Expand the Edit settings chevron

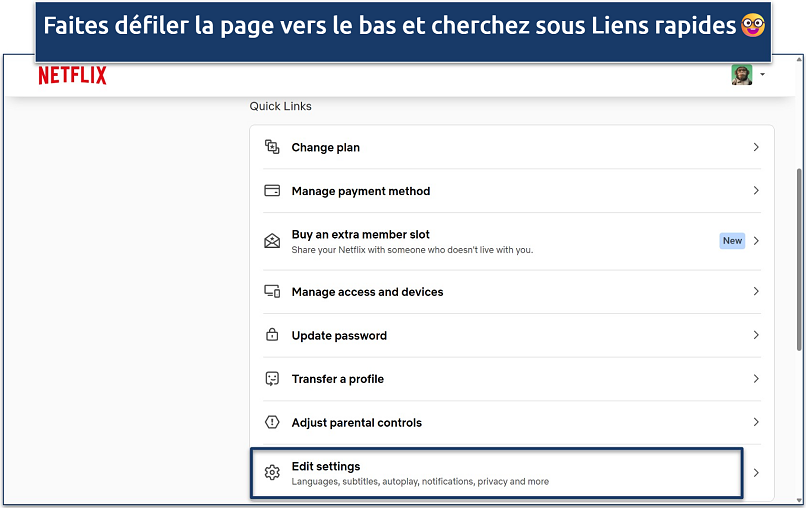(x=756, y=473)
